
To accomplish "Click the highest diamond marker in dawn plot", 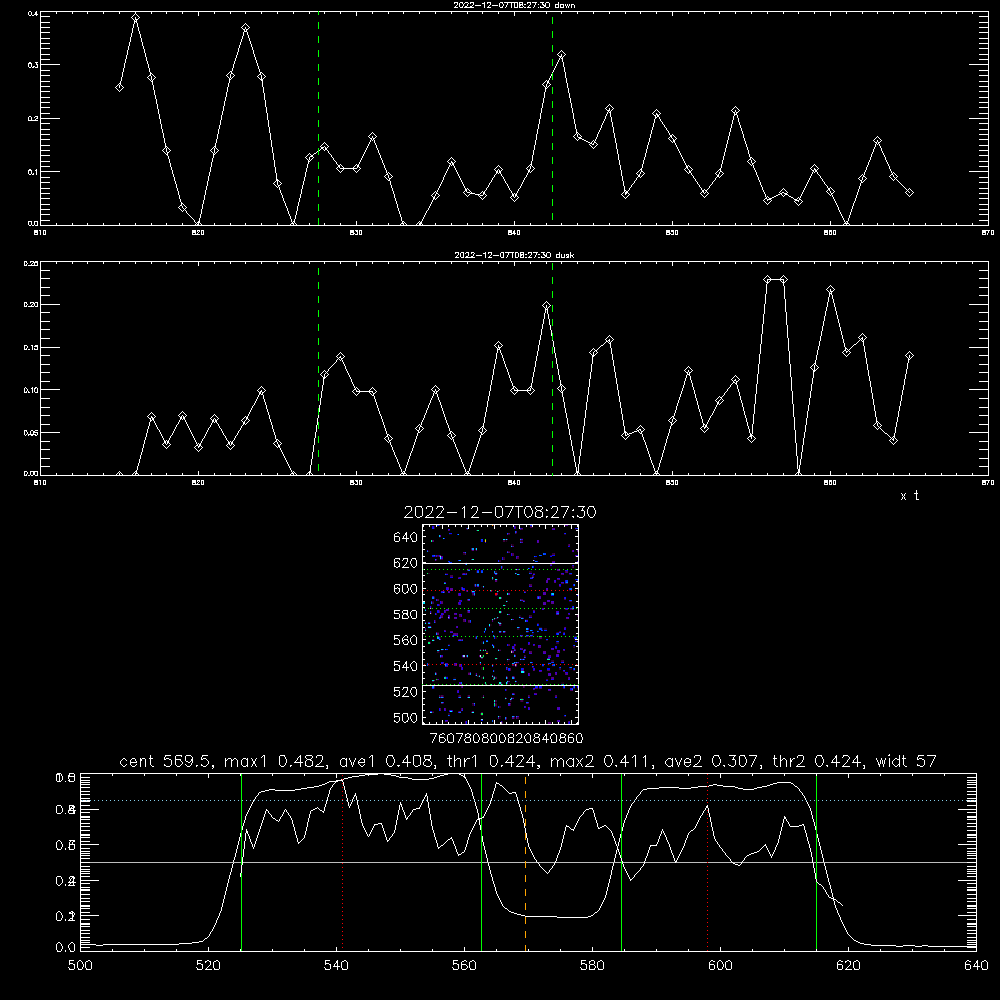I will (x=135, y=18).
